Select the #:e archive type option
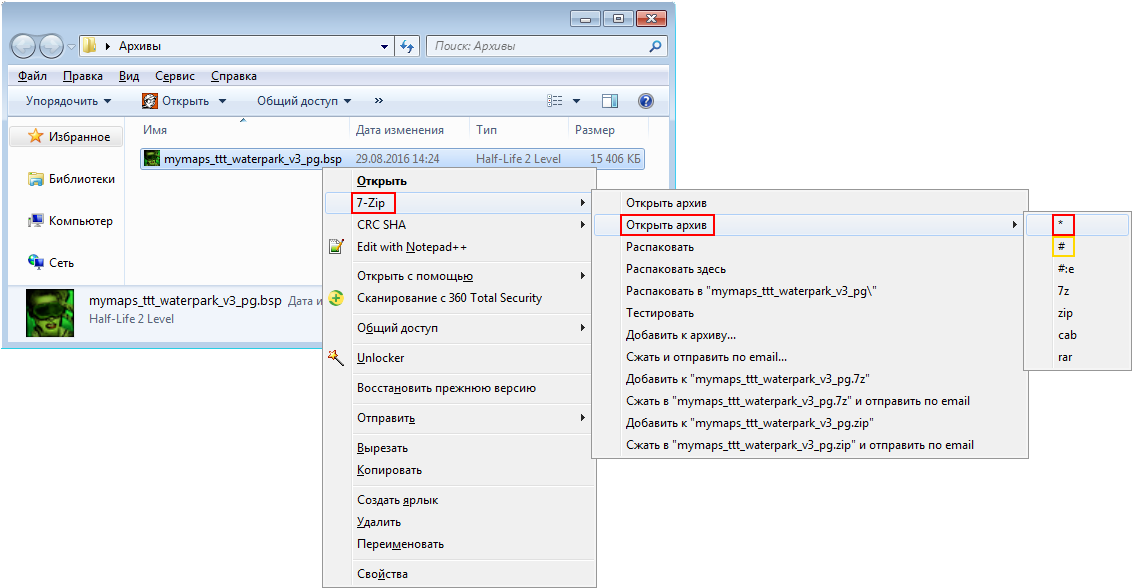Image resolution: width=1132 pixels, height=588 pixels. [x=1078, y=269]
